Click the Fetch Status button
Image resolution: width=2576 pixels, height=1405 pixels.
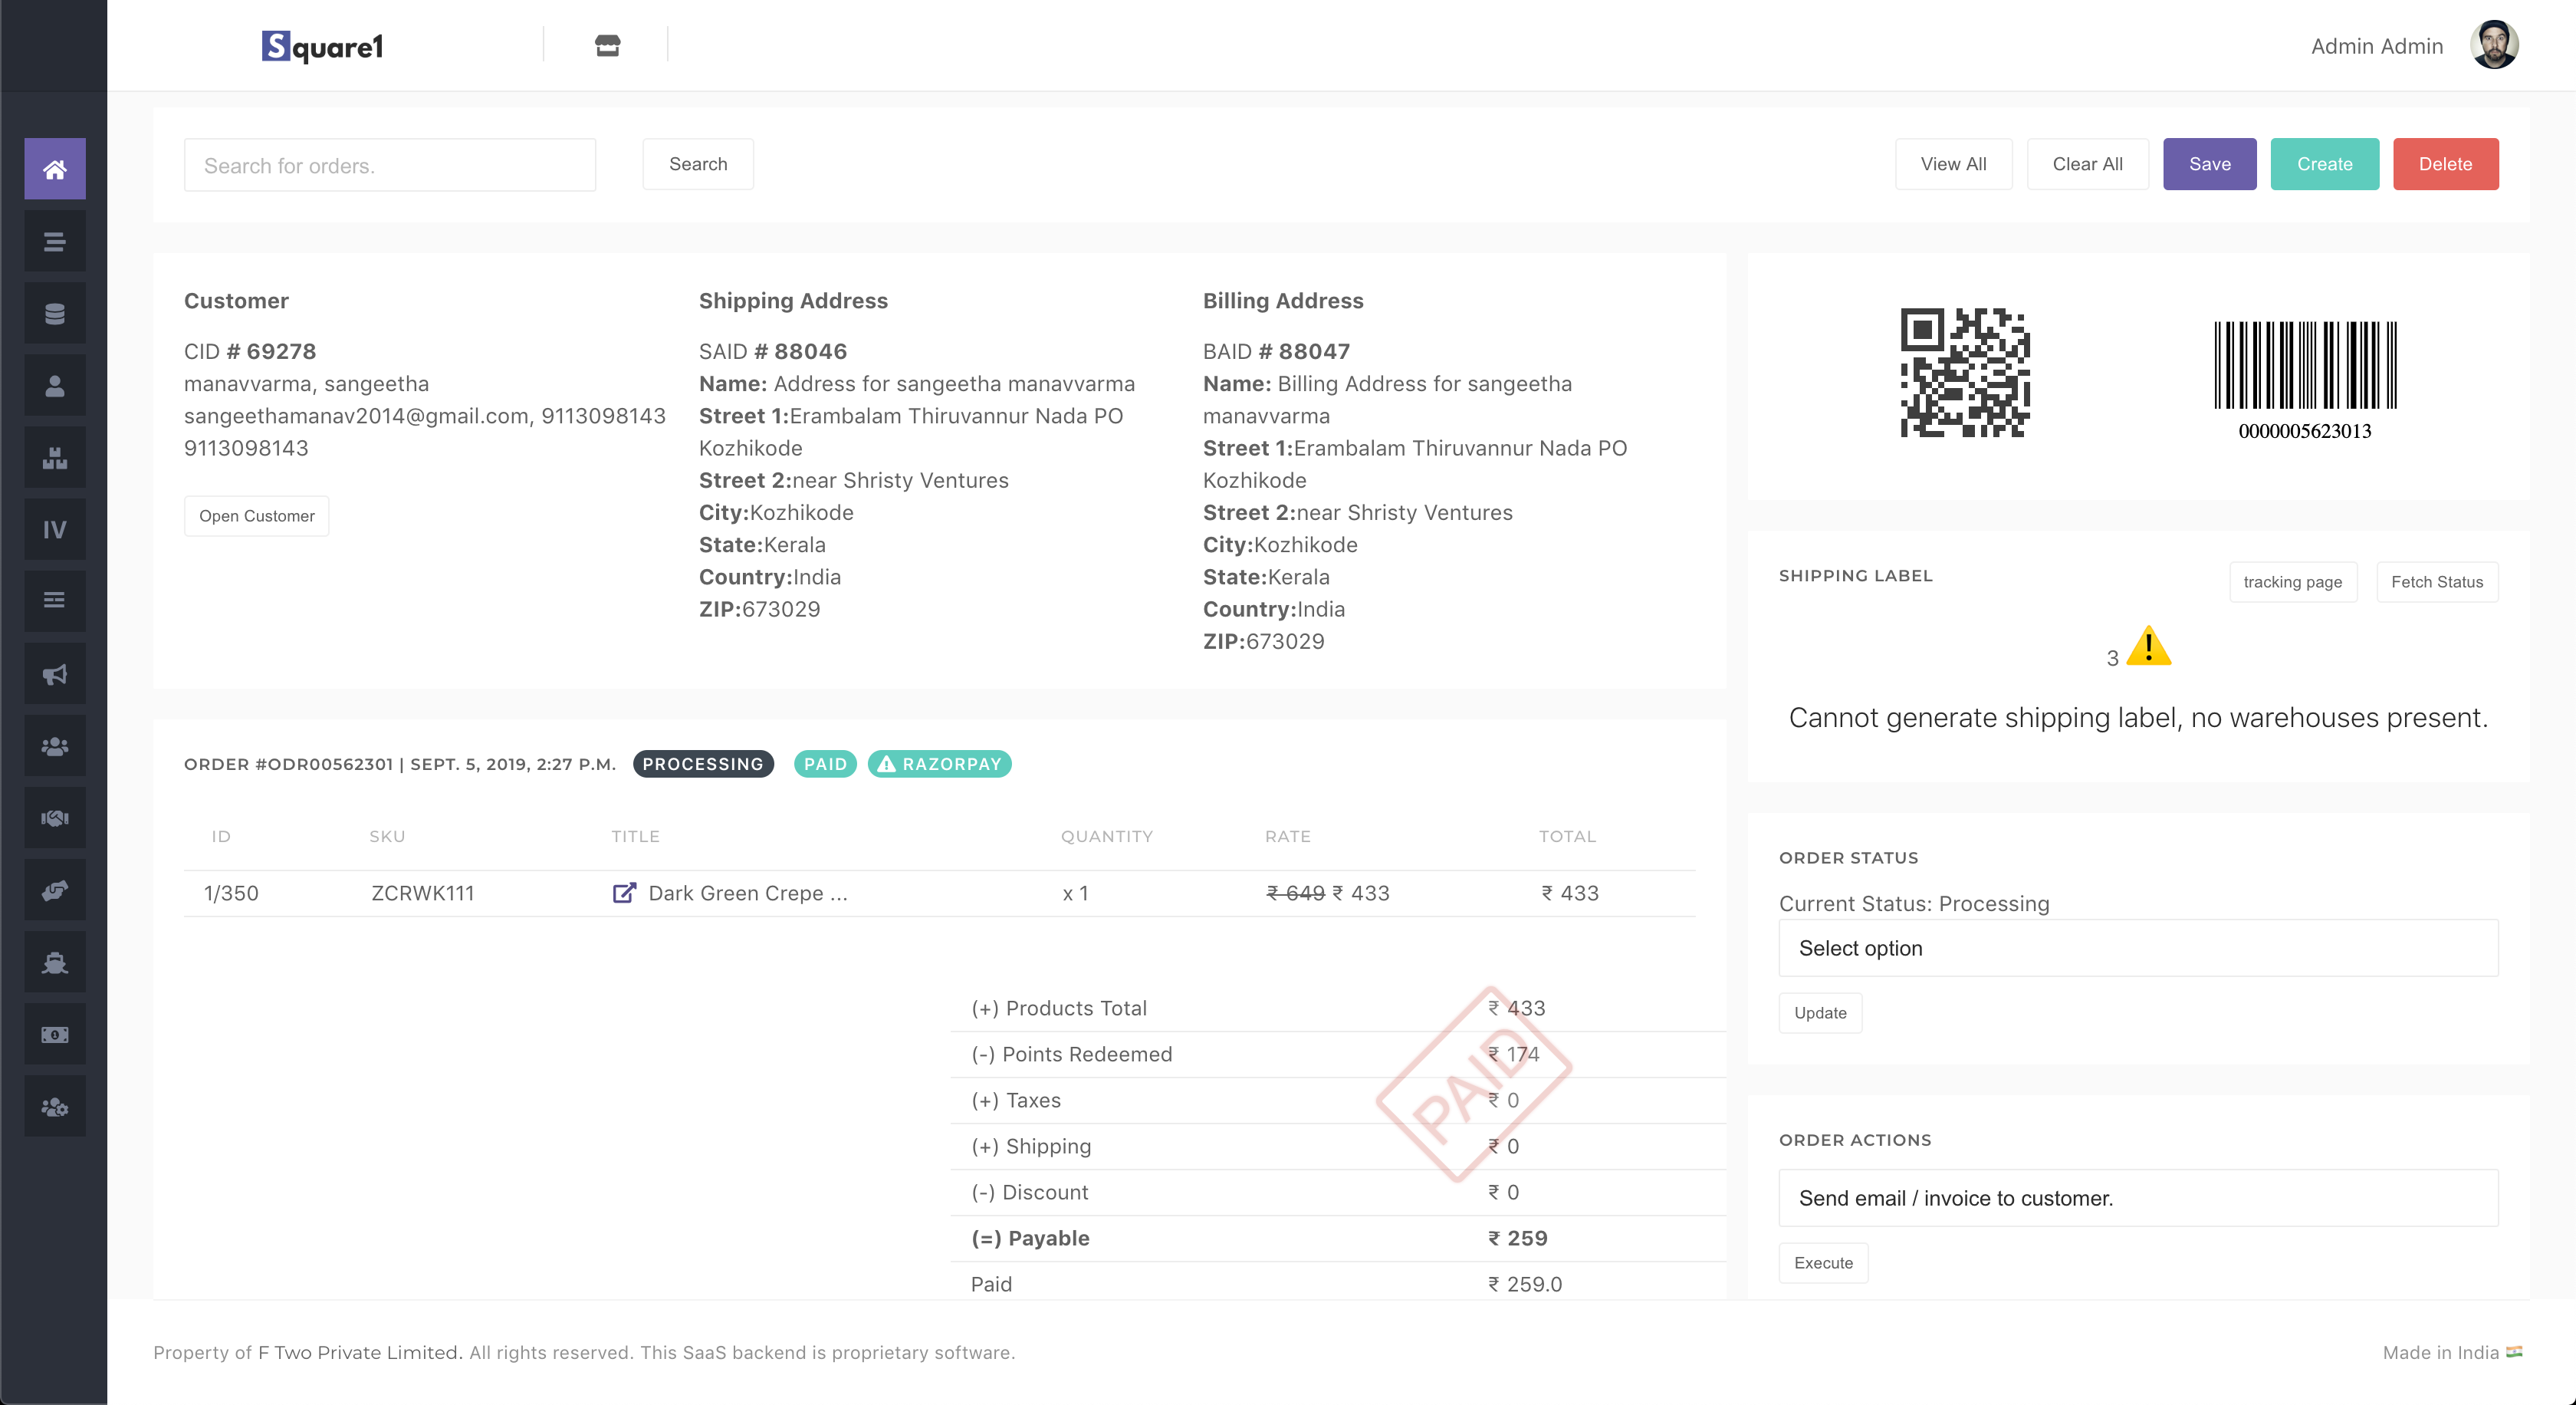2436,582
